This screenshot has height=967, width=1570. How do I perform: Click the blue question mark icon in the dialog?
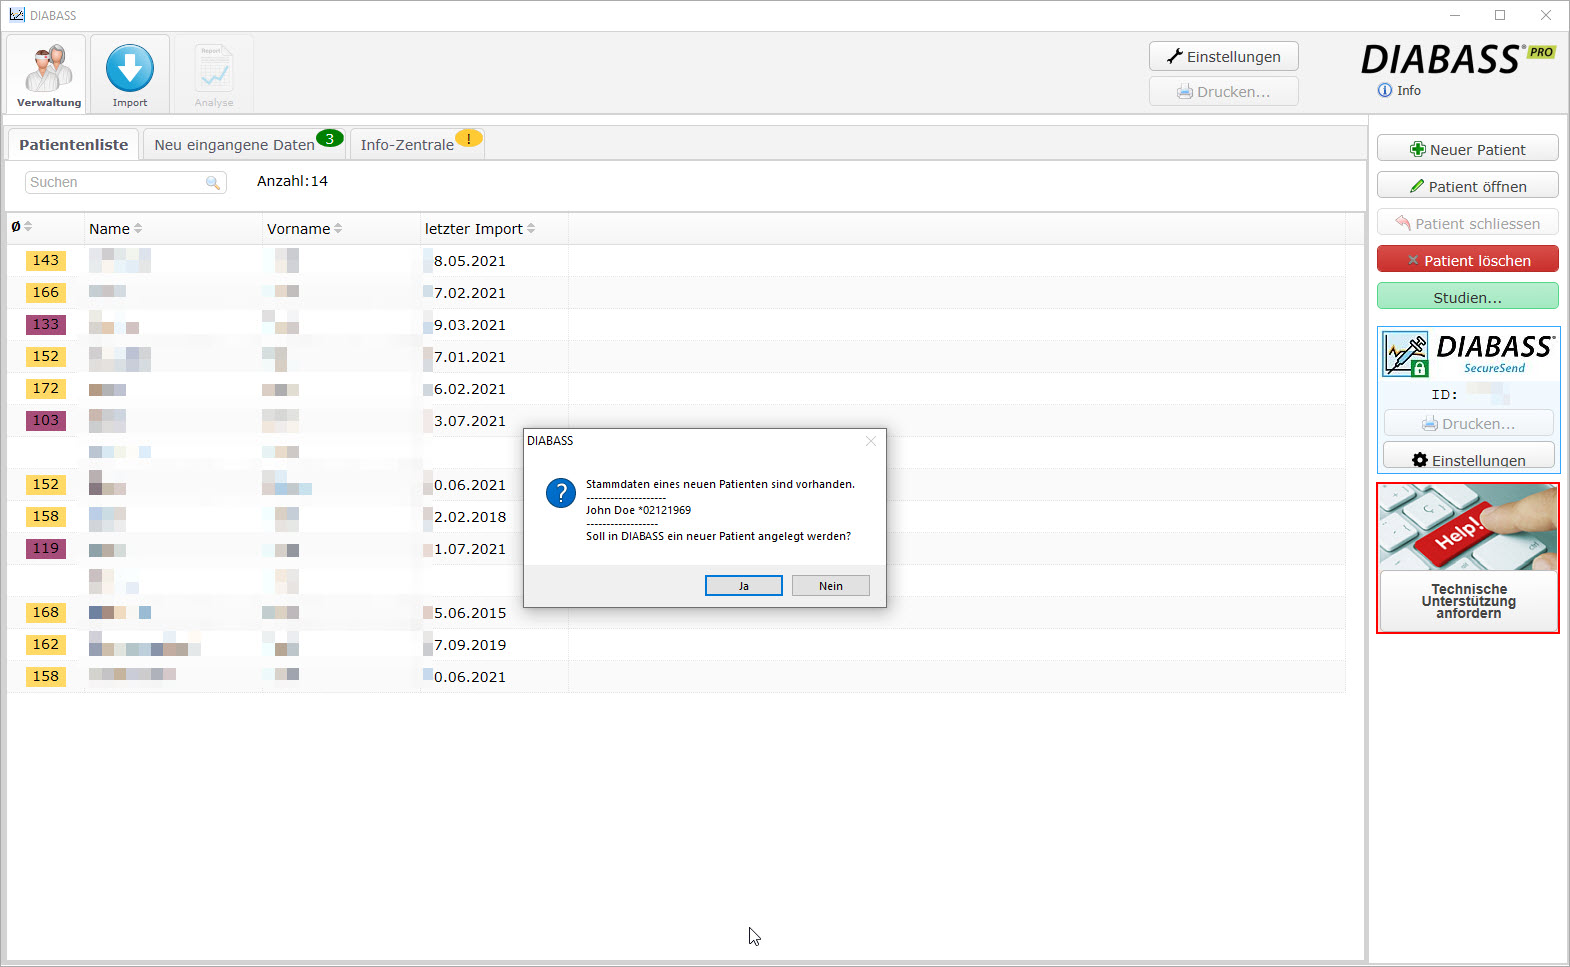(561, 493)
